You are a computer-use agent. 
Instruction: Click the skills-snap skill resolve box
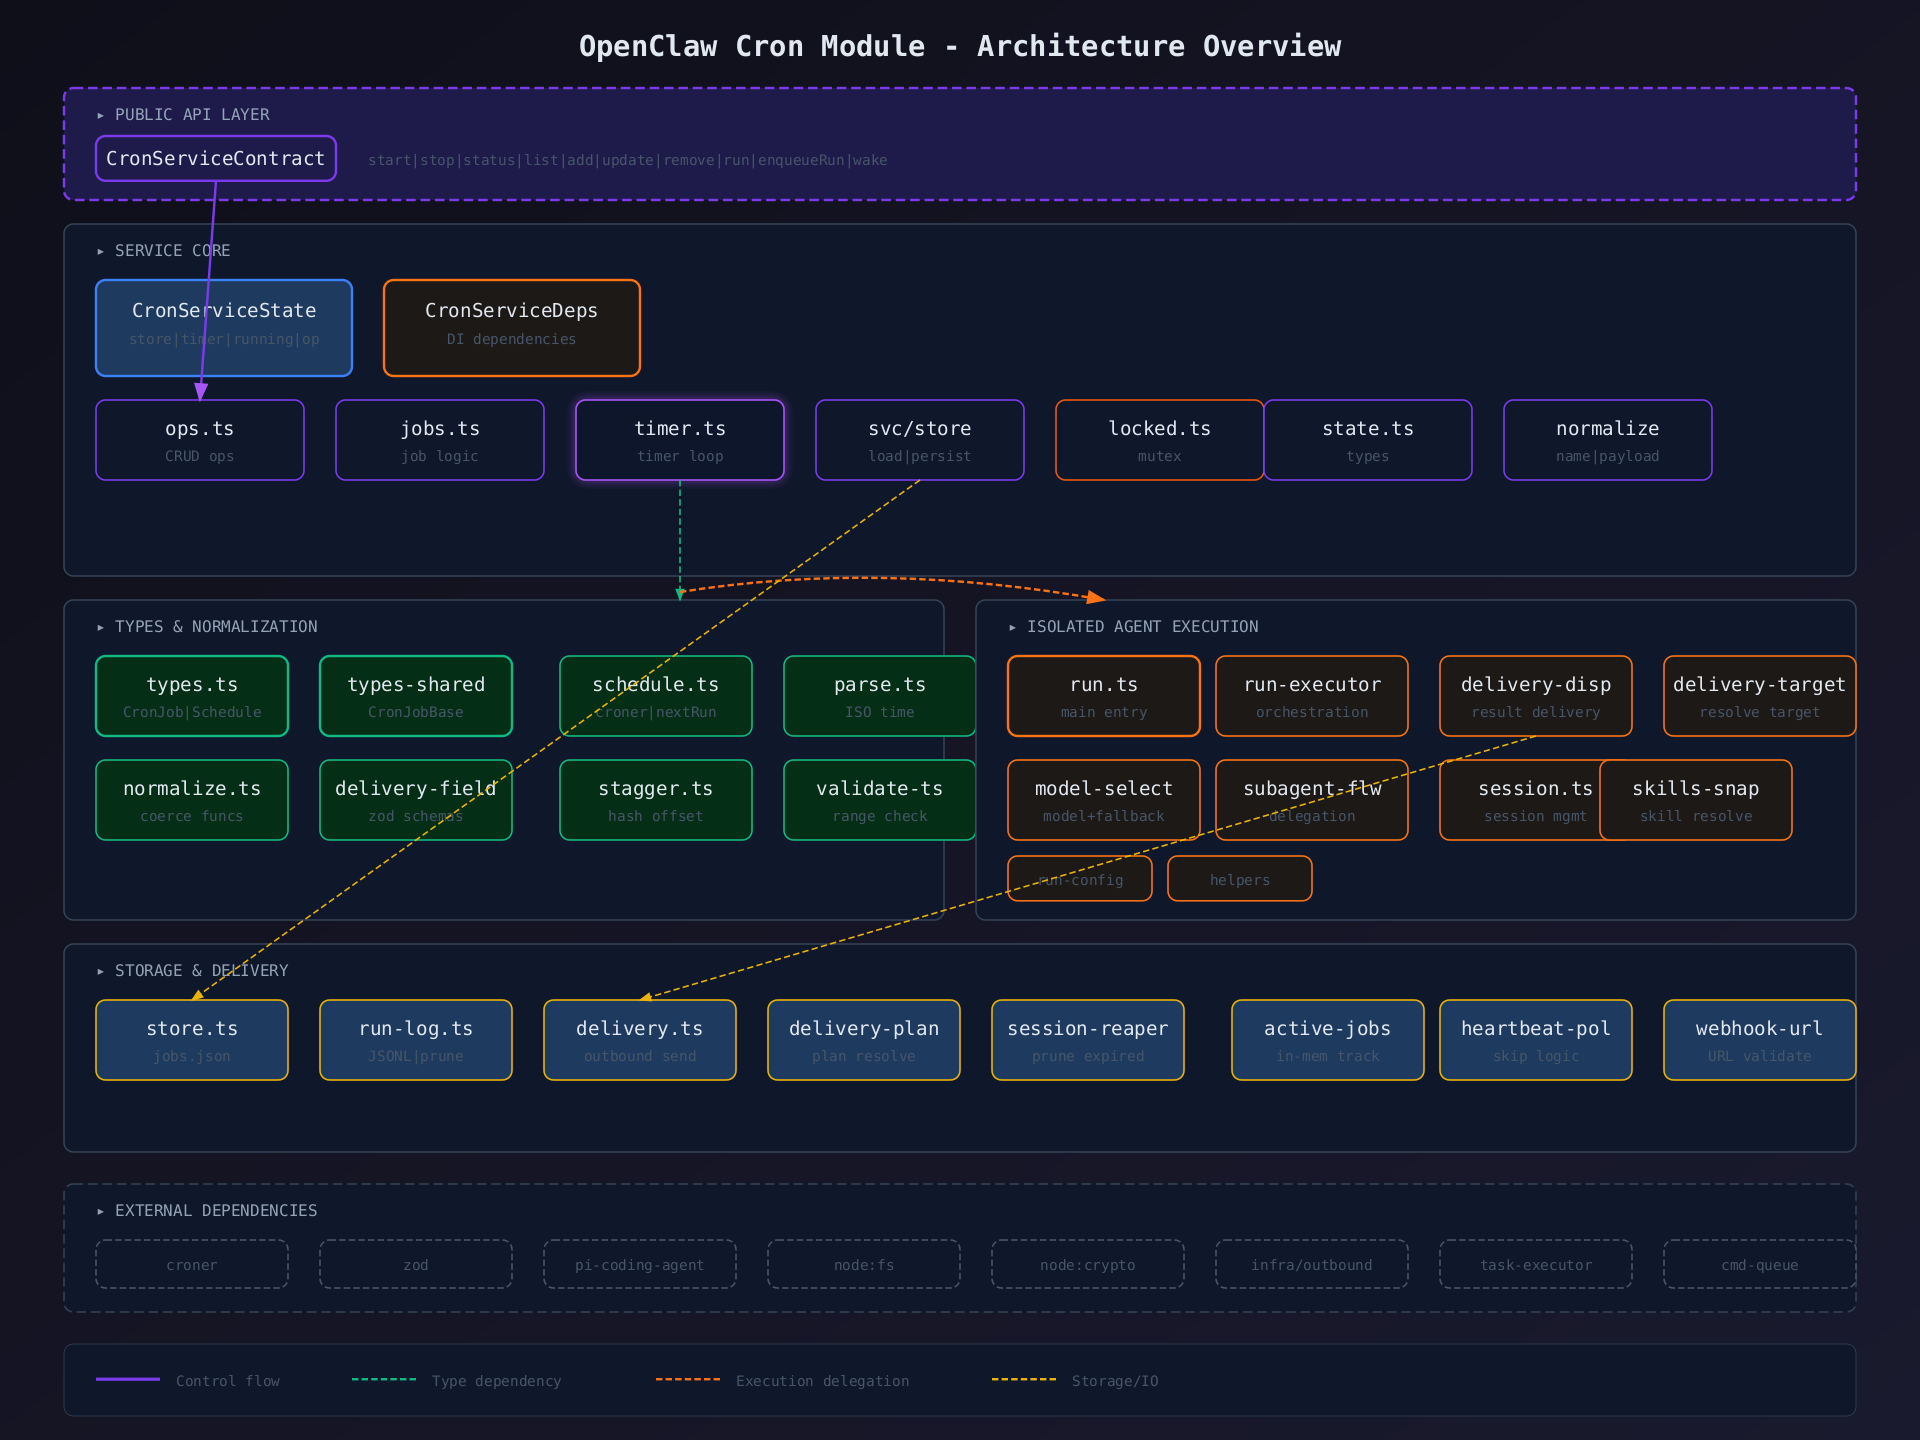tap(1696, 800)
